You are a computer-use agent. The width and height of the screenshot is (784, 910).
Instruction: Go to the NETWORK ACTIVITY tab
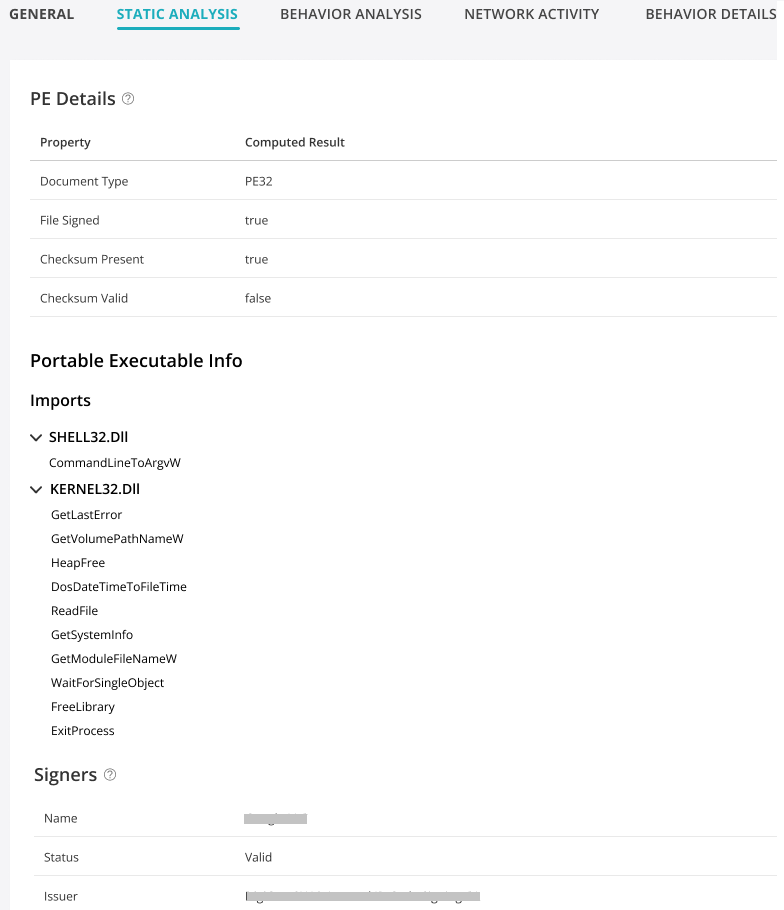pyautogui.click(x=531, y=14)
